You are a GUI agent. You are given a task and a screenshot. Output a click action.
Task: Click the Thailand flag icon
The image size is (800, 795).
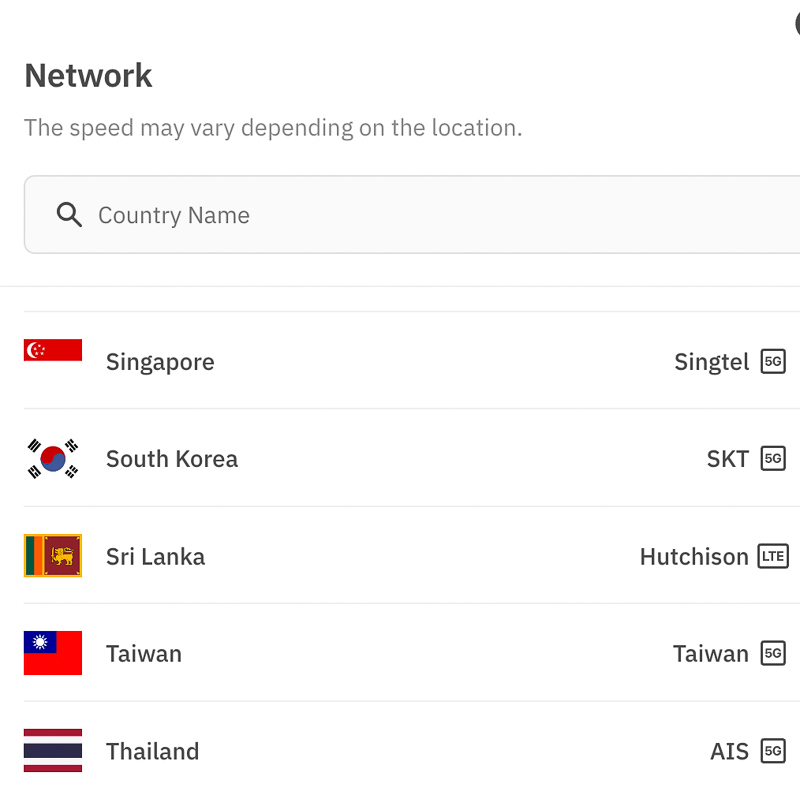(x=52, y=750)
